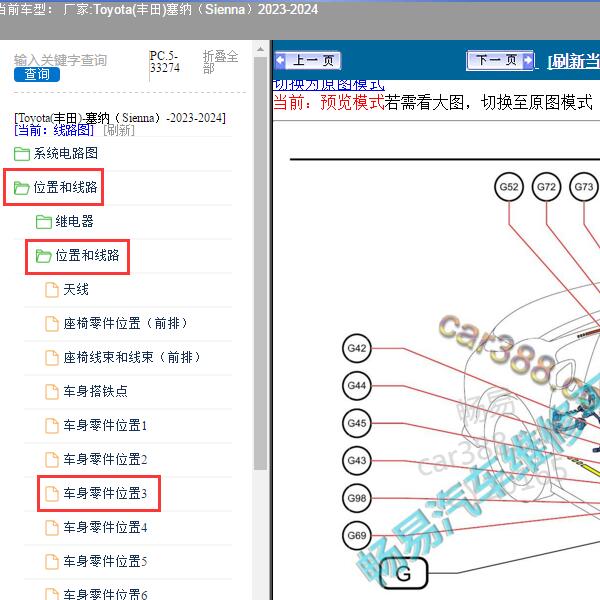Click the G73 connector marker
The width and height of the screenshot is (600, 600).
(584, 187)
